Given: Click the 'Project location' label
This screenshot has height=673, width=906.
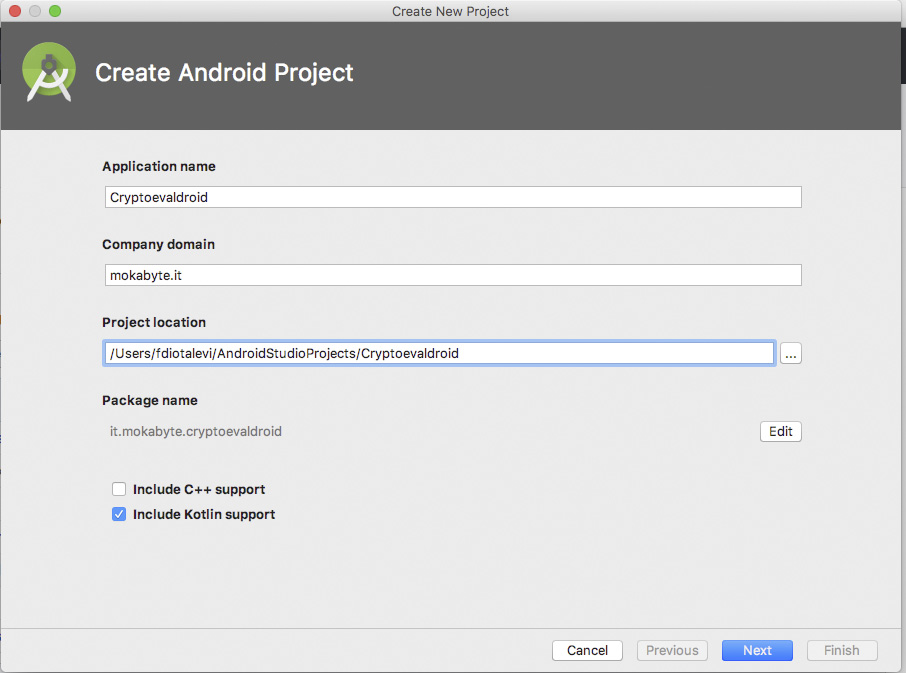Looking at the screenshot, I should [154, 322].
